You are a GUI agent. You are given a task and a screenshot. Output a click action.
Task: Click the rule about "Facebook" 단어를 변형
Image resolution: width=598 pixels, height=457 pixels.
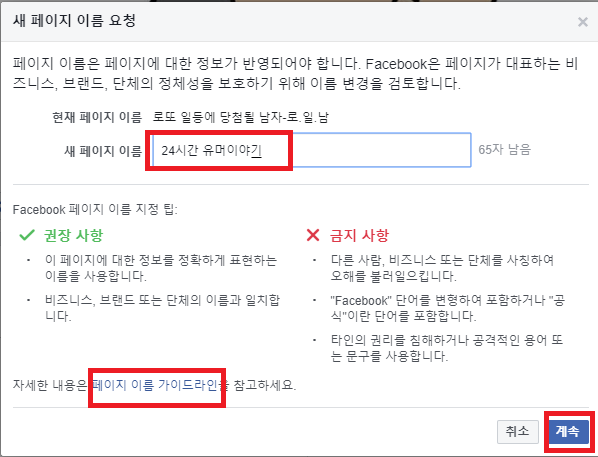tap(447, 308)
